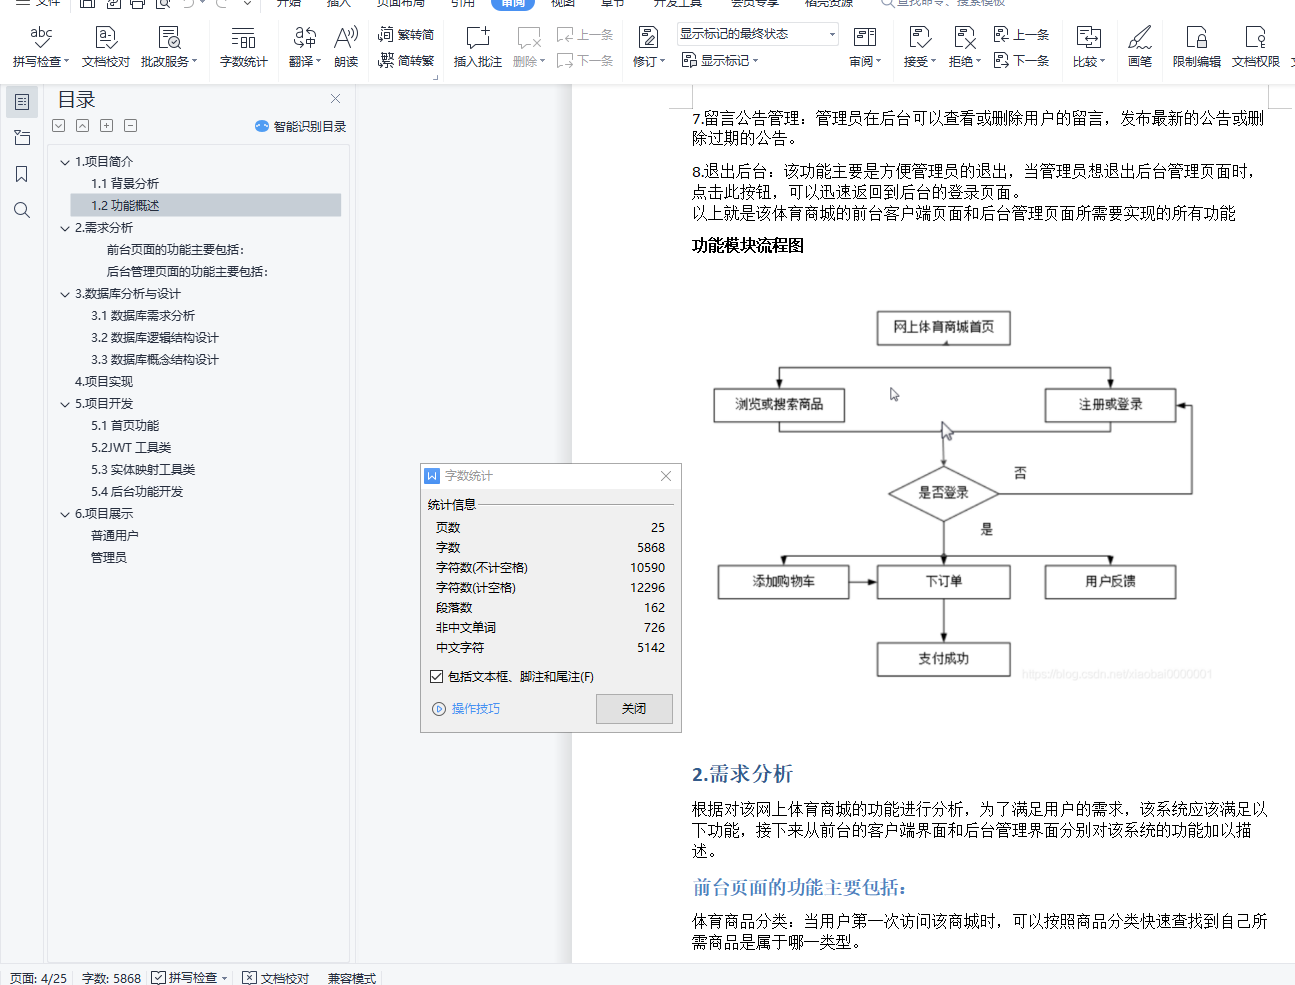Select the 画笔 pen tool
Image resolution: width=1295 pixels, height=985 pixels.
pyautogui.click(x=1140, y=46)
